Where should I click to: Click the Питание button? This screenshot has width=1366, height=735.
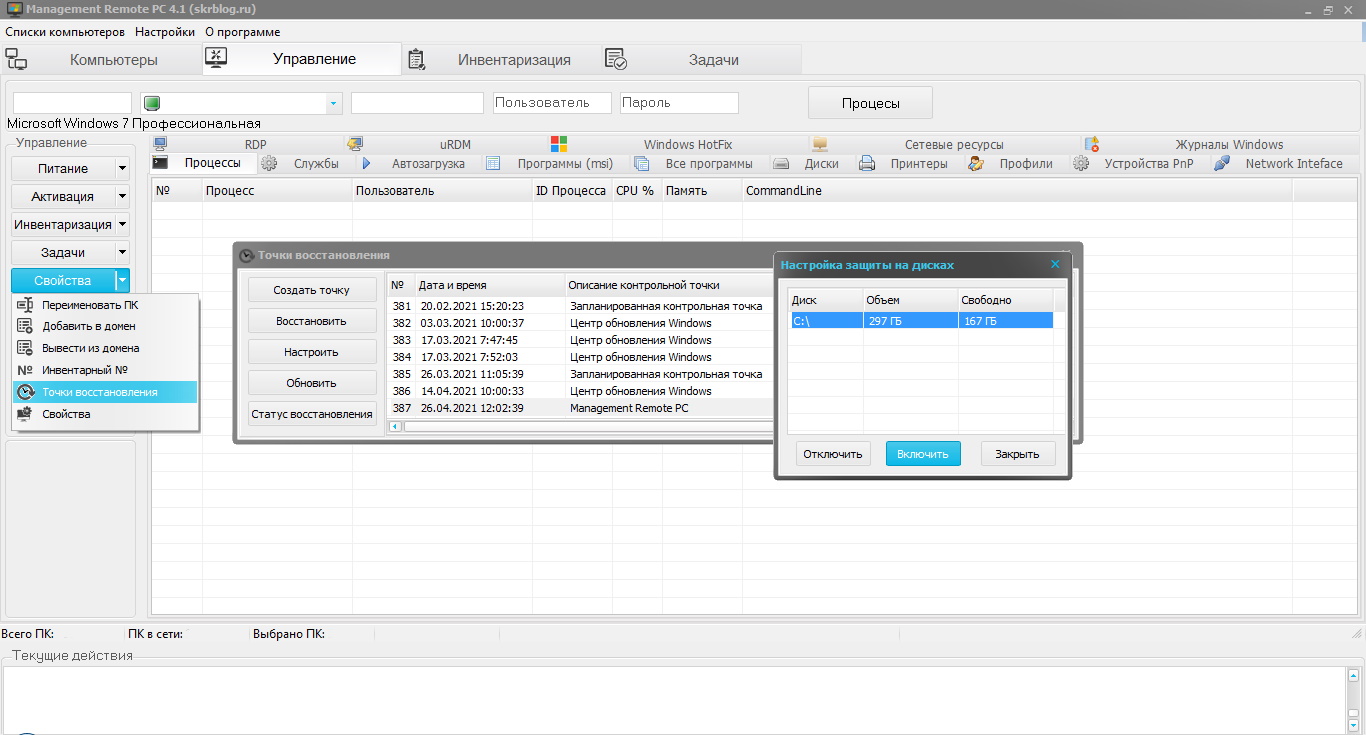pyautogui.click(x=63, y=169)
